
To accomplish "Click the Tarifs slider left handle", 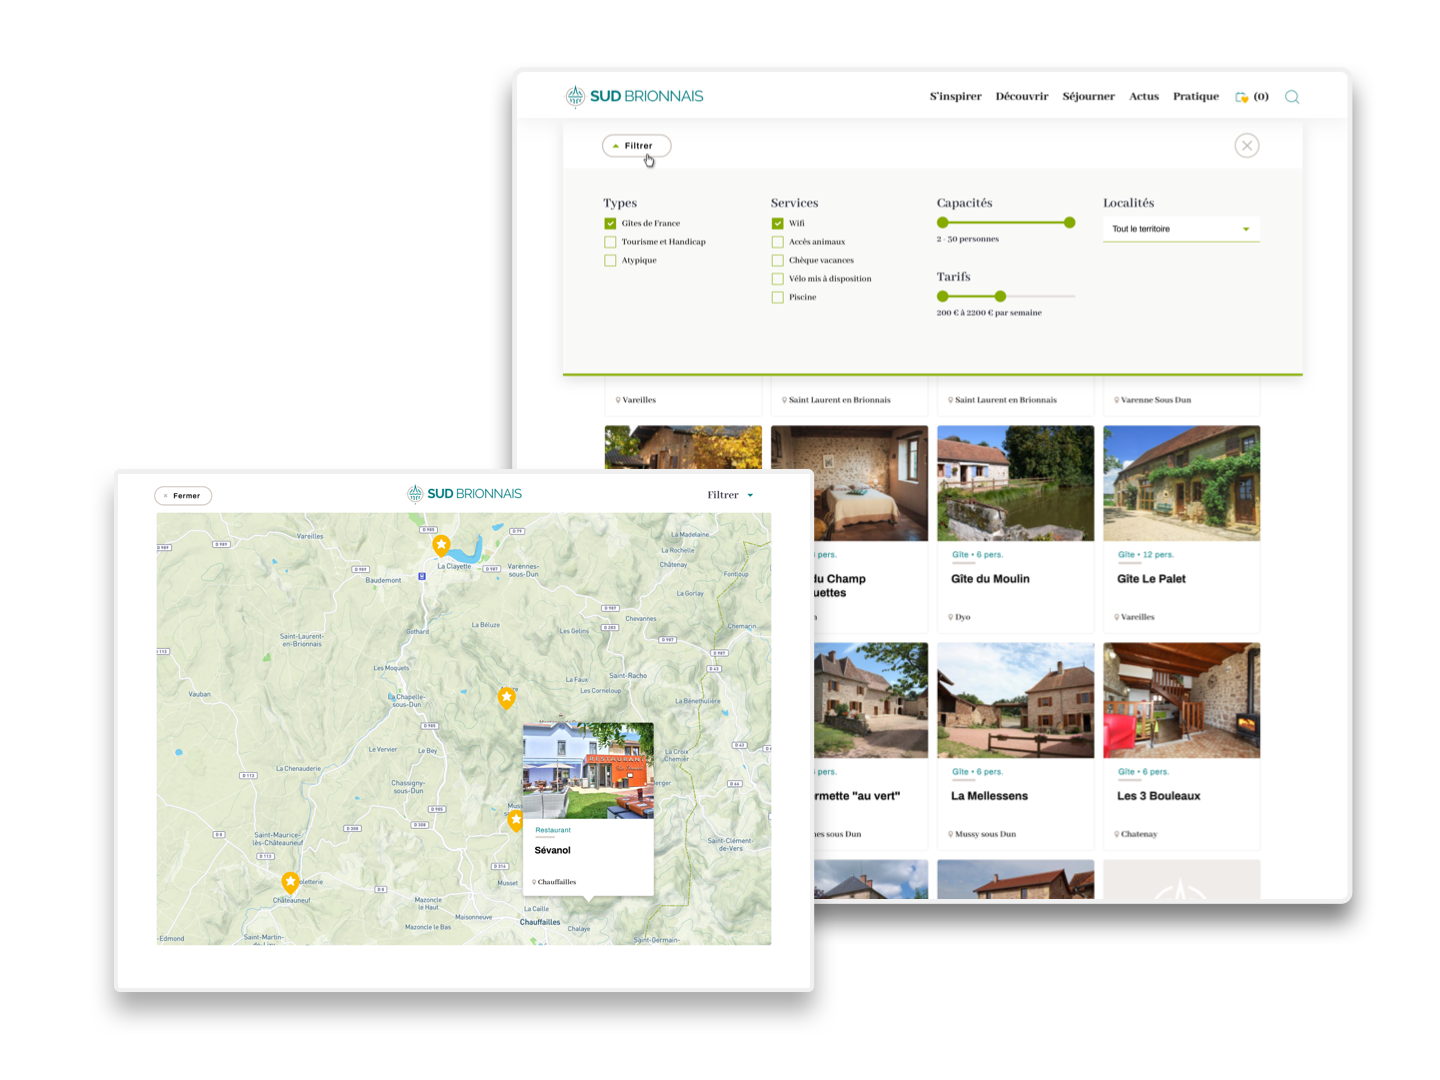I will tap(942, 296).
